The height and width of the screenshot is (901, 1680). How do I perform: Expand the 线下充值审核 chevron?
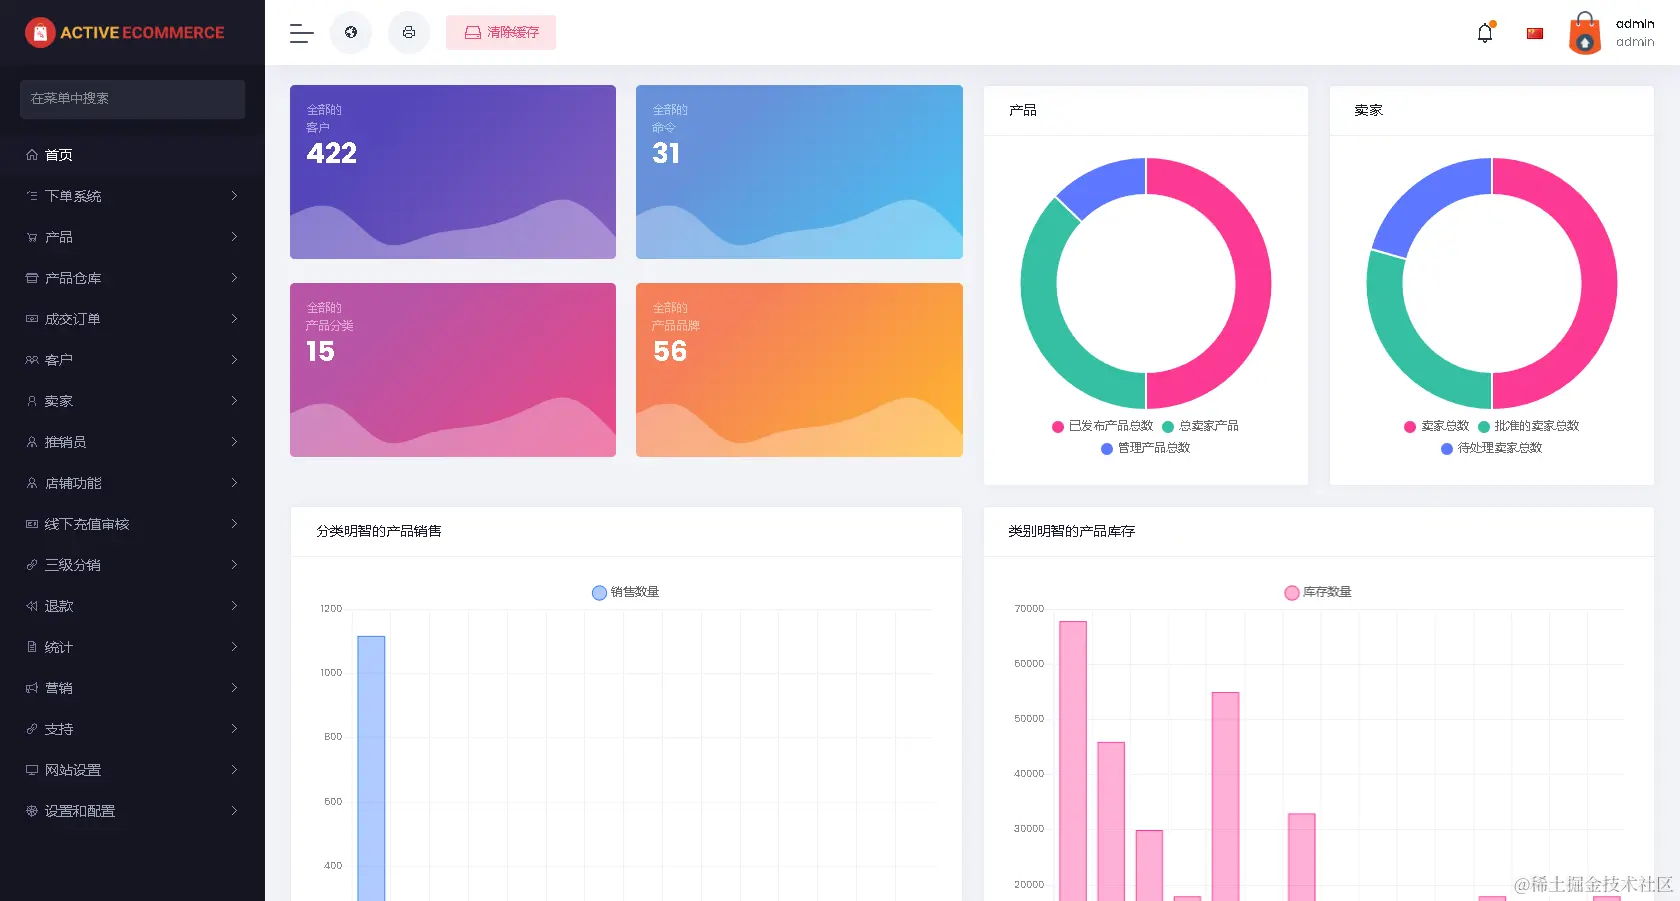[x=234, y=524]
